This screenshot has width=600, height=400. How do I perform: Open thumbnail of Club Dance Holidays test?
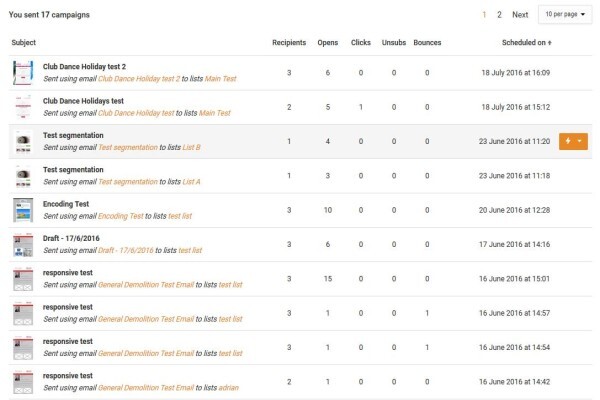coord(23,107)
